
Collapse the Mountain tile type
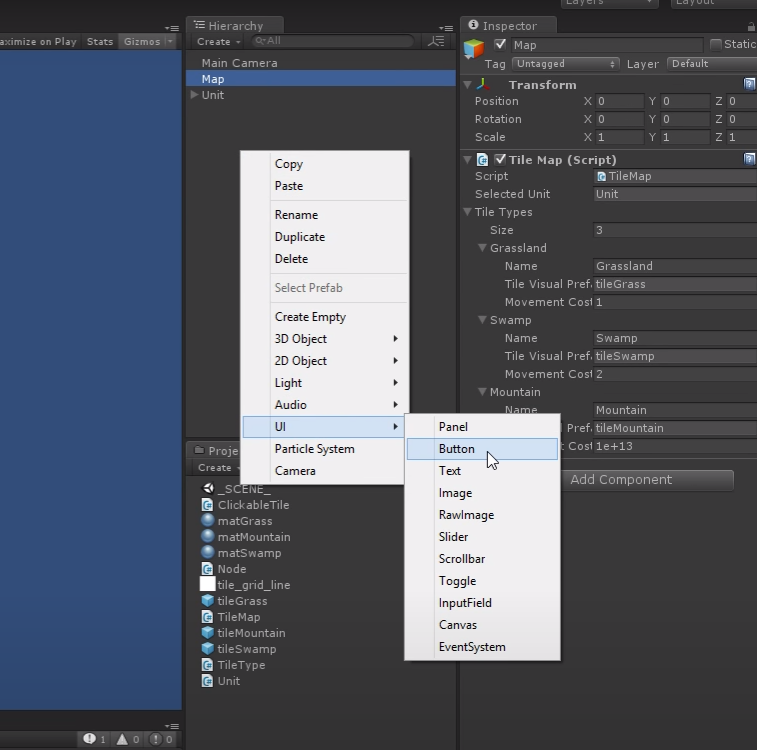click(482, 391)
